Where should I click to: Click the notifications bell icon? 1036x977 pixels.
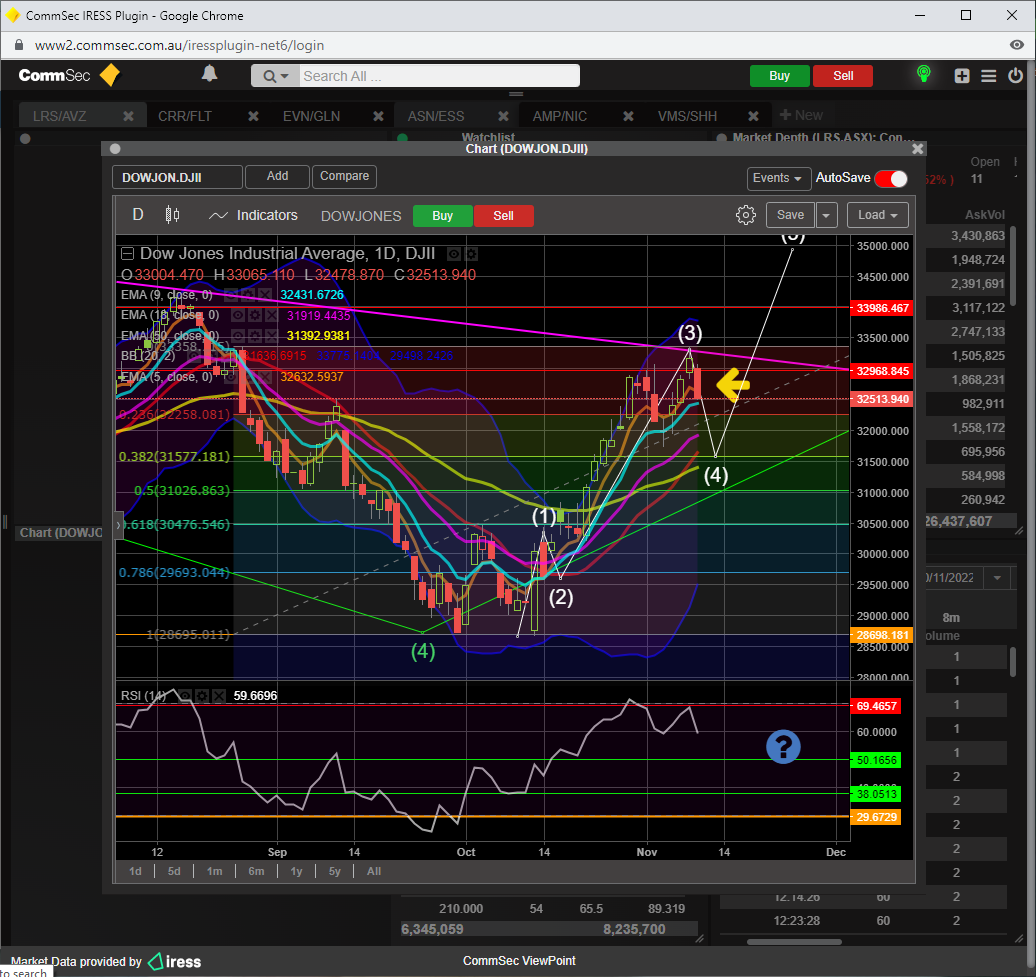tap(210, 74)
